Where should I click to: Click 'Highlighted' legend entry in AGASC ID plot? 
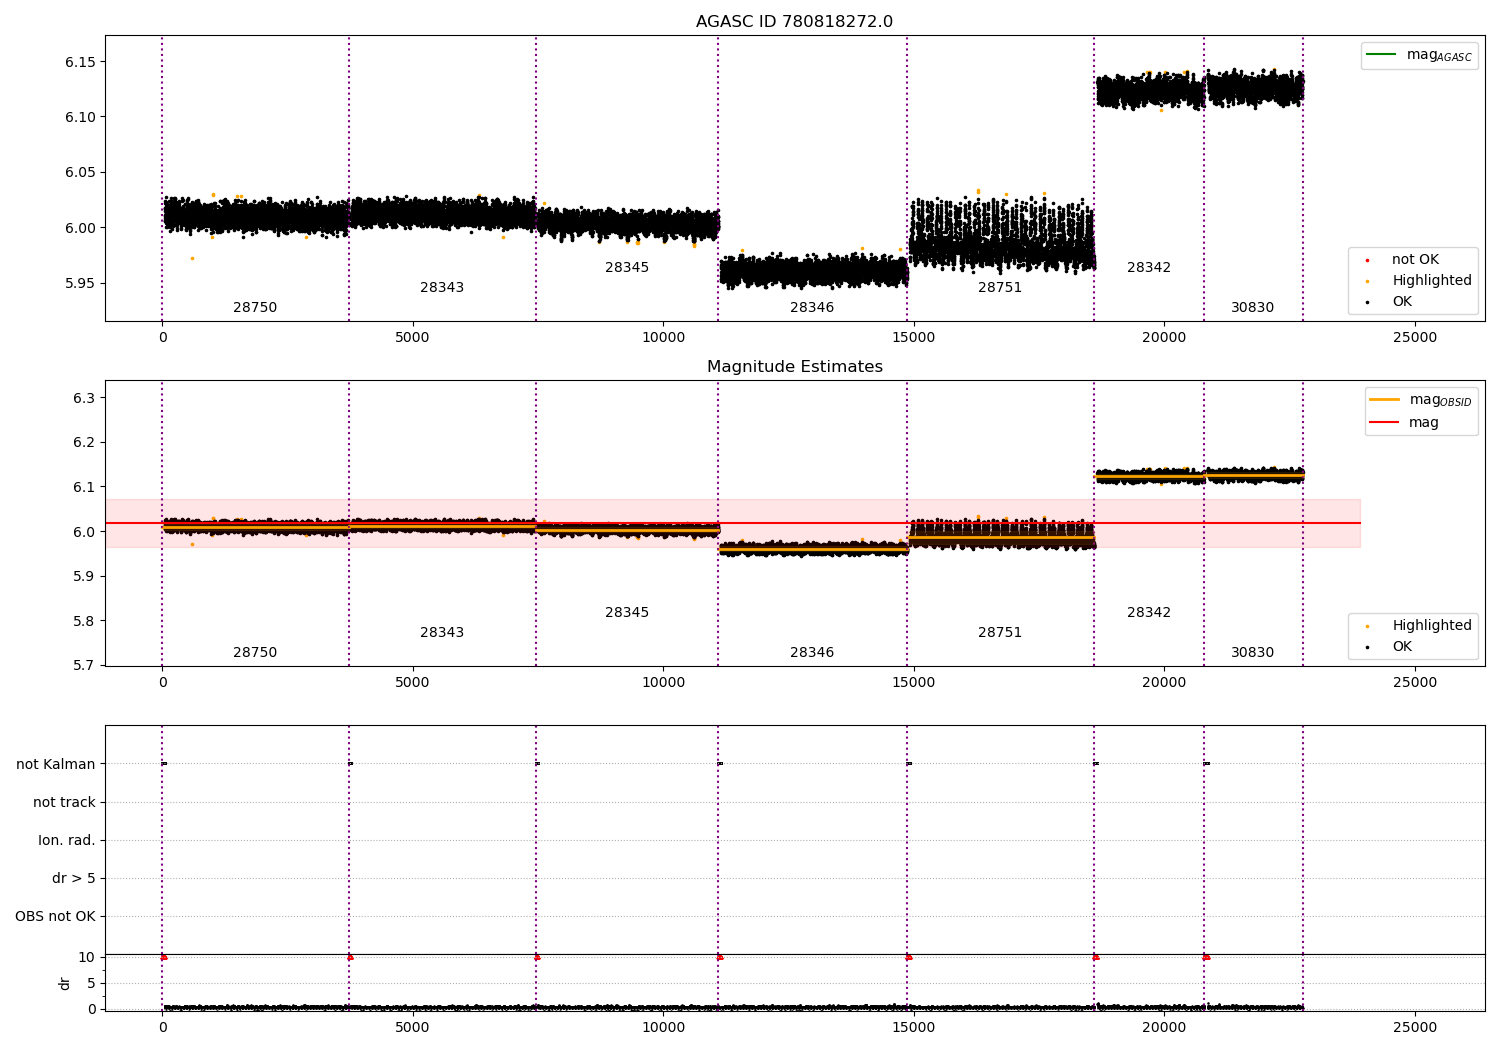click(x=1419, y=281)
